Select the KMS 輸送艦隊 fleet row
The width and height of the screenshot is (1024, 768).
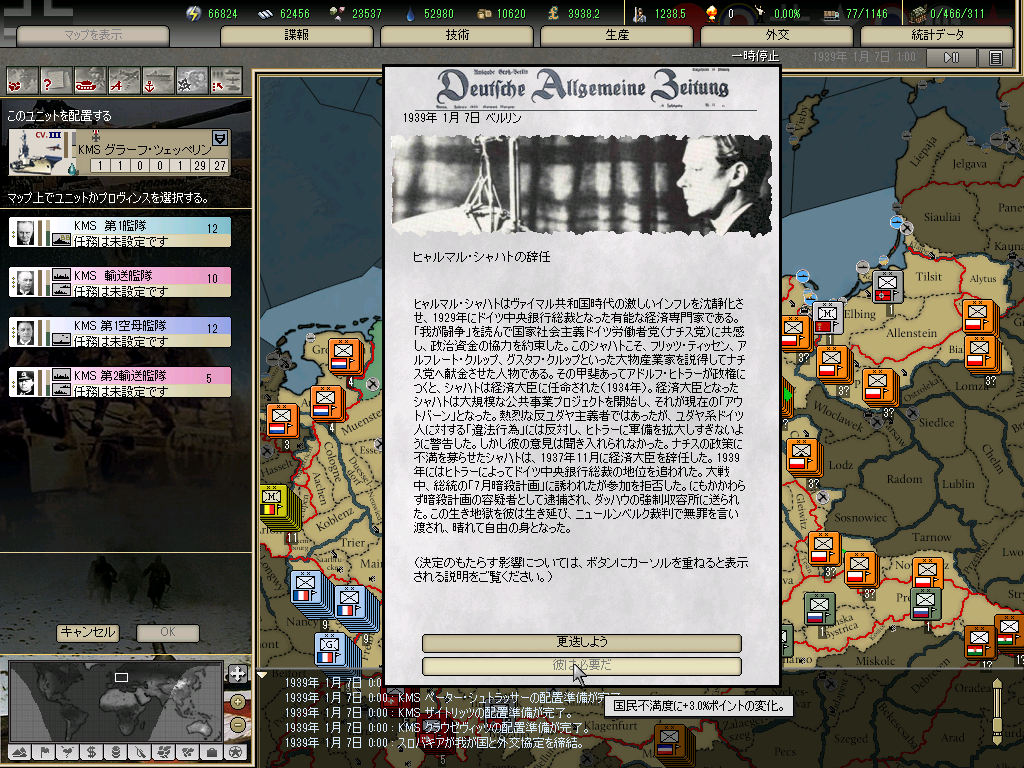[120, 282]
